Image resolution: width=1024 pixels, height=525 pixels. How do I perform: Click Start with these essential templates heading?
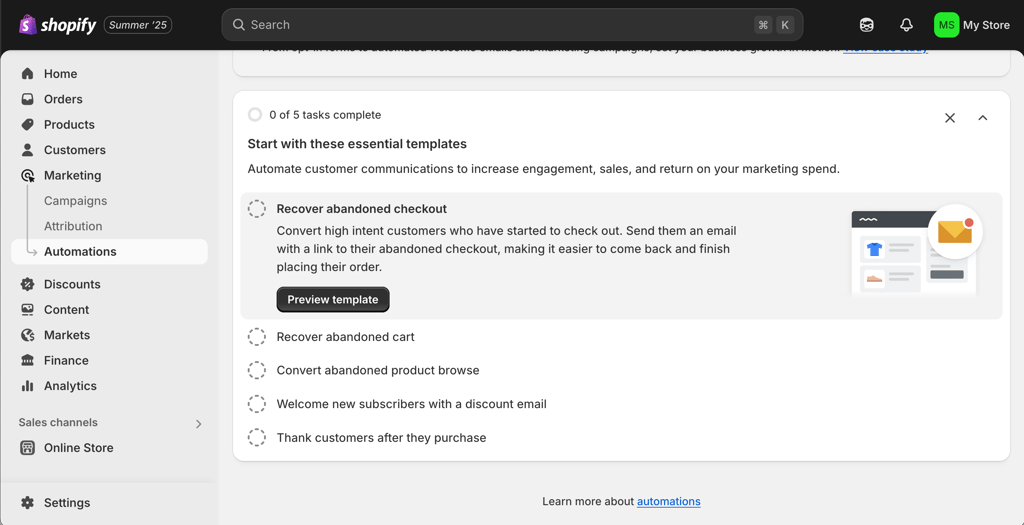click(357, 144)
